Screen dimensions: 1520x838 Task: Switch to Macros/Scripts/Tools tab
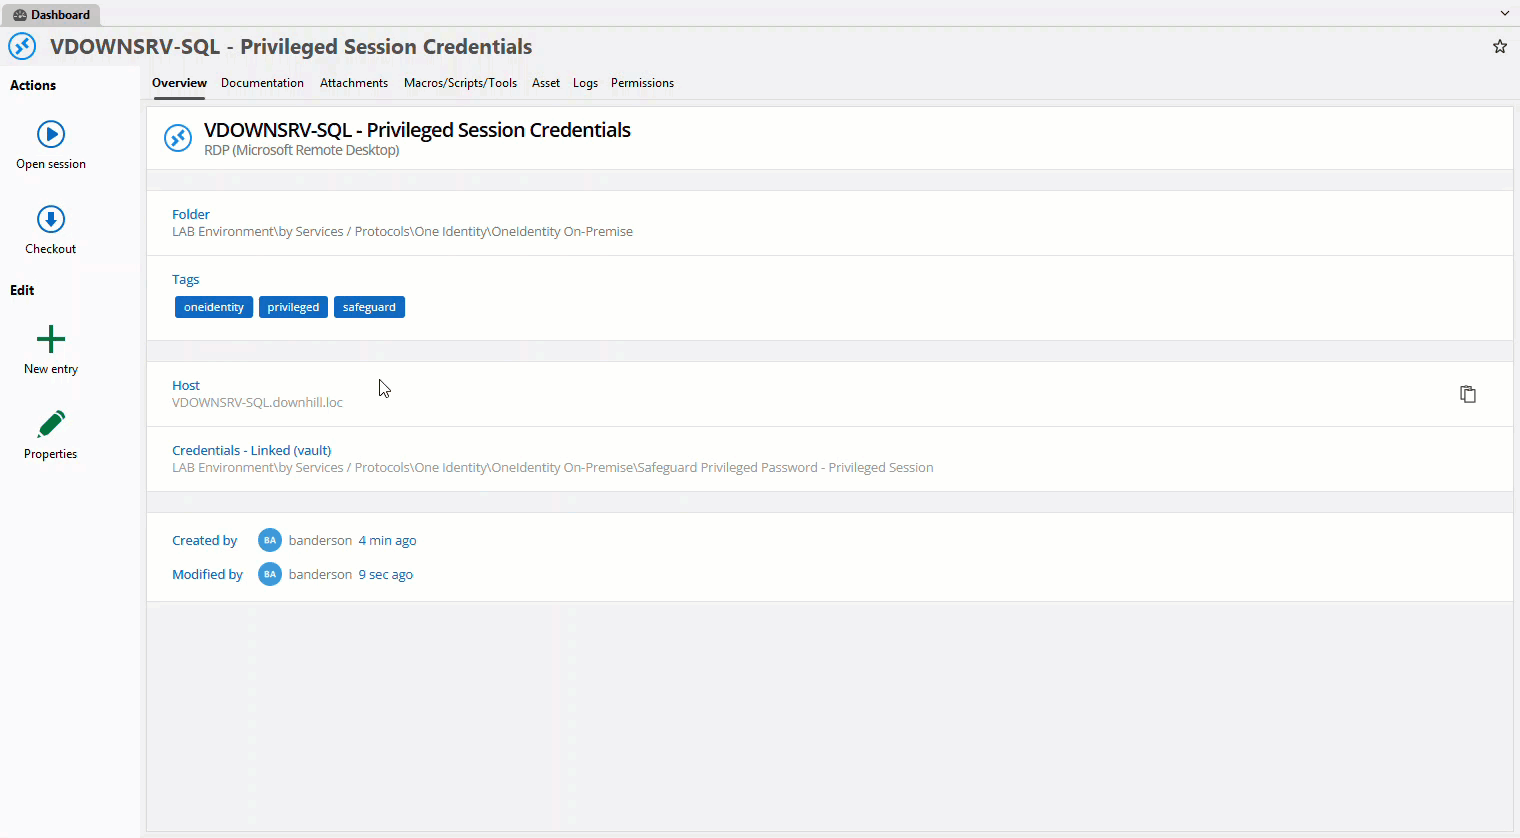460,83
